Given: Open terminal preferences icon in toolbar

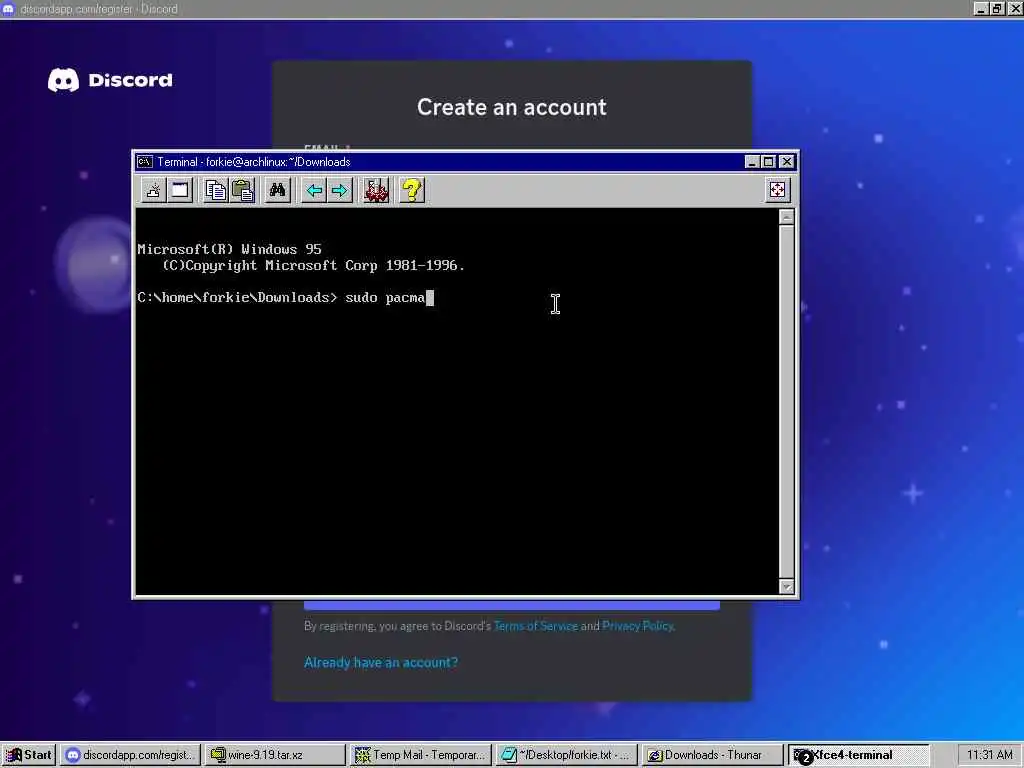Looking at the screenshot, I should pyautogui.click(x=376, y=191).
